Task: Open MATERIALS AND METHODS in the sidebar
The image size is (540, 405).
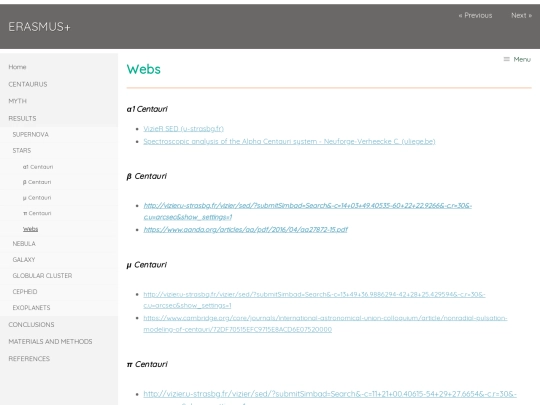Action: coord(50,341)
